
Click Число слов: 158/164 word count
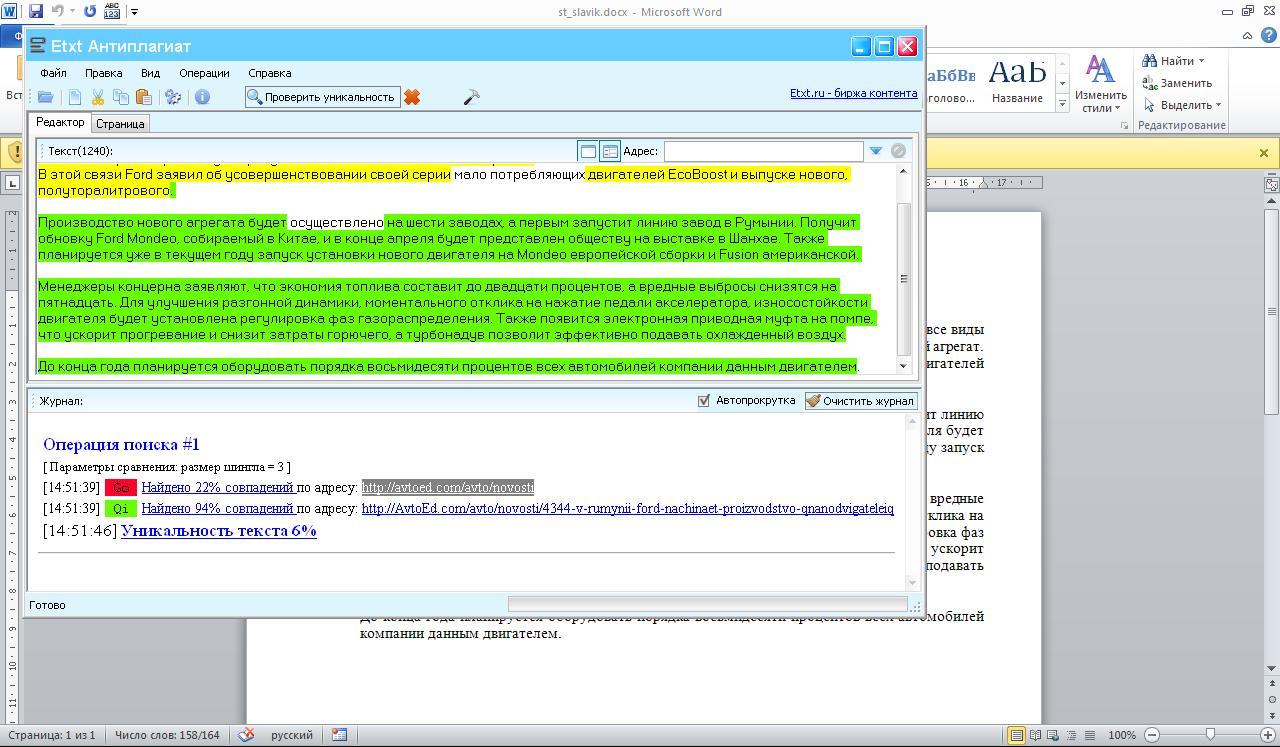pyautogui.click(x=167, y=735)
